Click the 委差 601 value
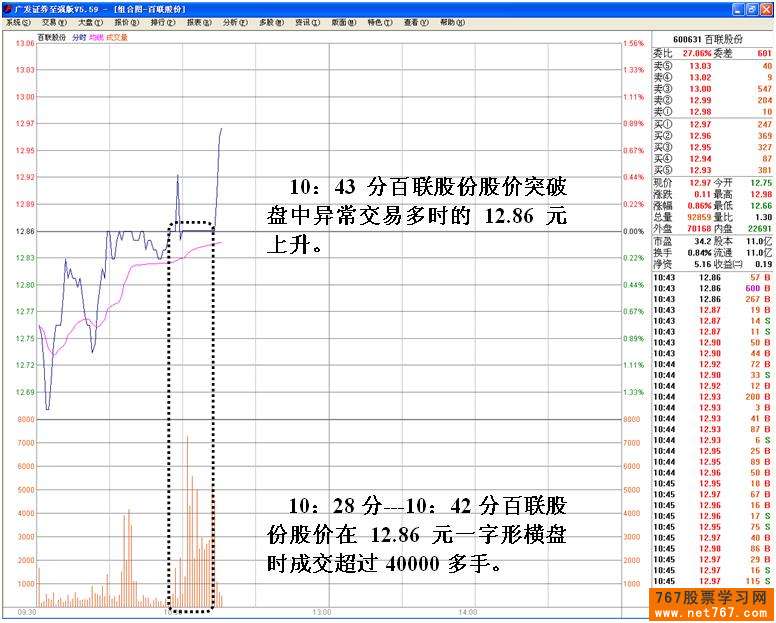This screenshot has height=623, width=776. click(x=764, y=53)
